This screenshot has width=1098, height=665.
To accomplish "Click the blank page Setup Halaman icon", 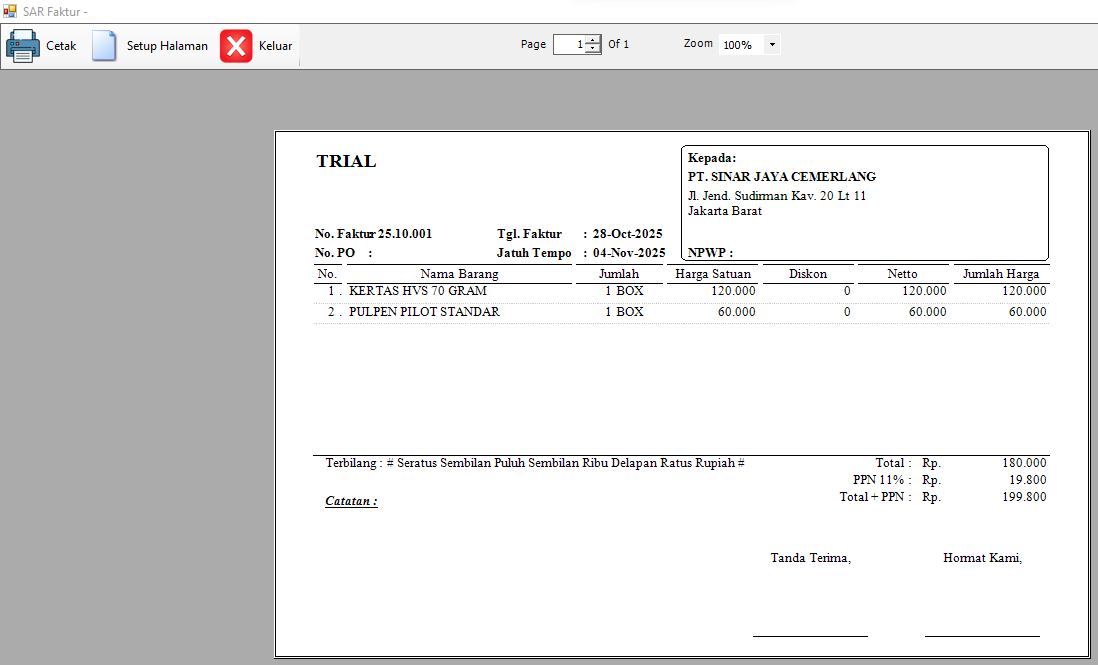I will point(104,46).
